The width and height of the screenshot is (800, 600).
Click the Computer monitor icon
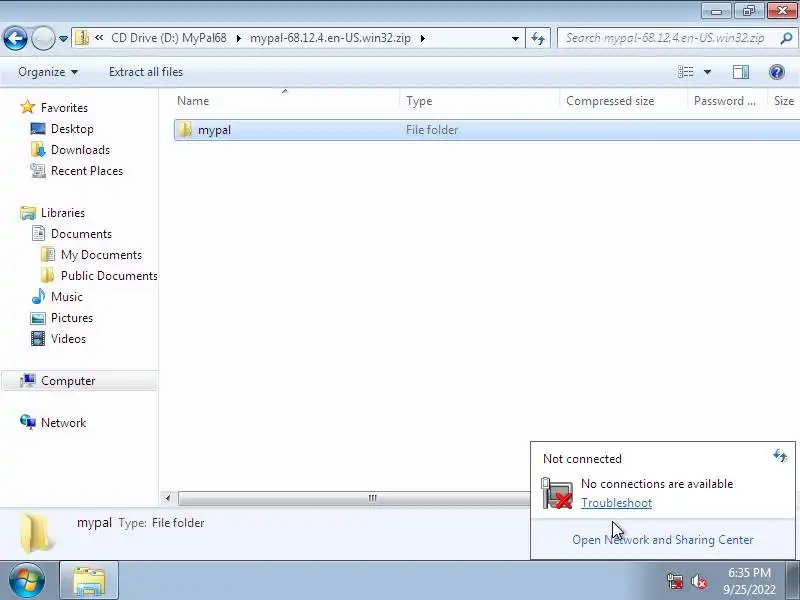click(28, 381)
